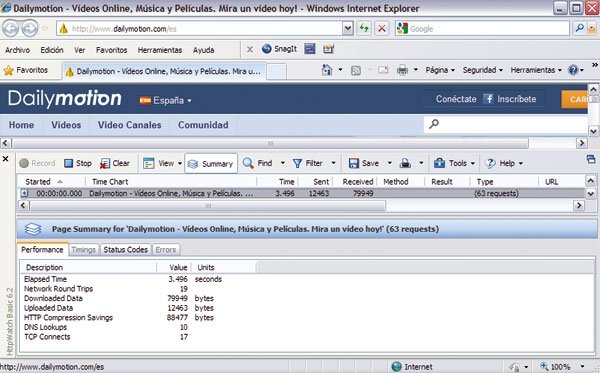Click the SnagIt window capture icon
600x373 pixels.
coord(310,49)
